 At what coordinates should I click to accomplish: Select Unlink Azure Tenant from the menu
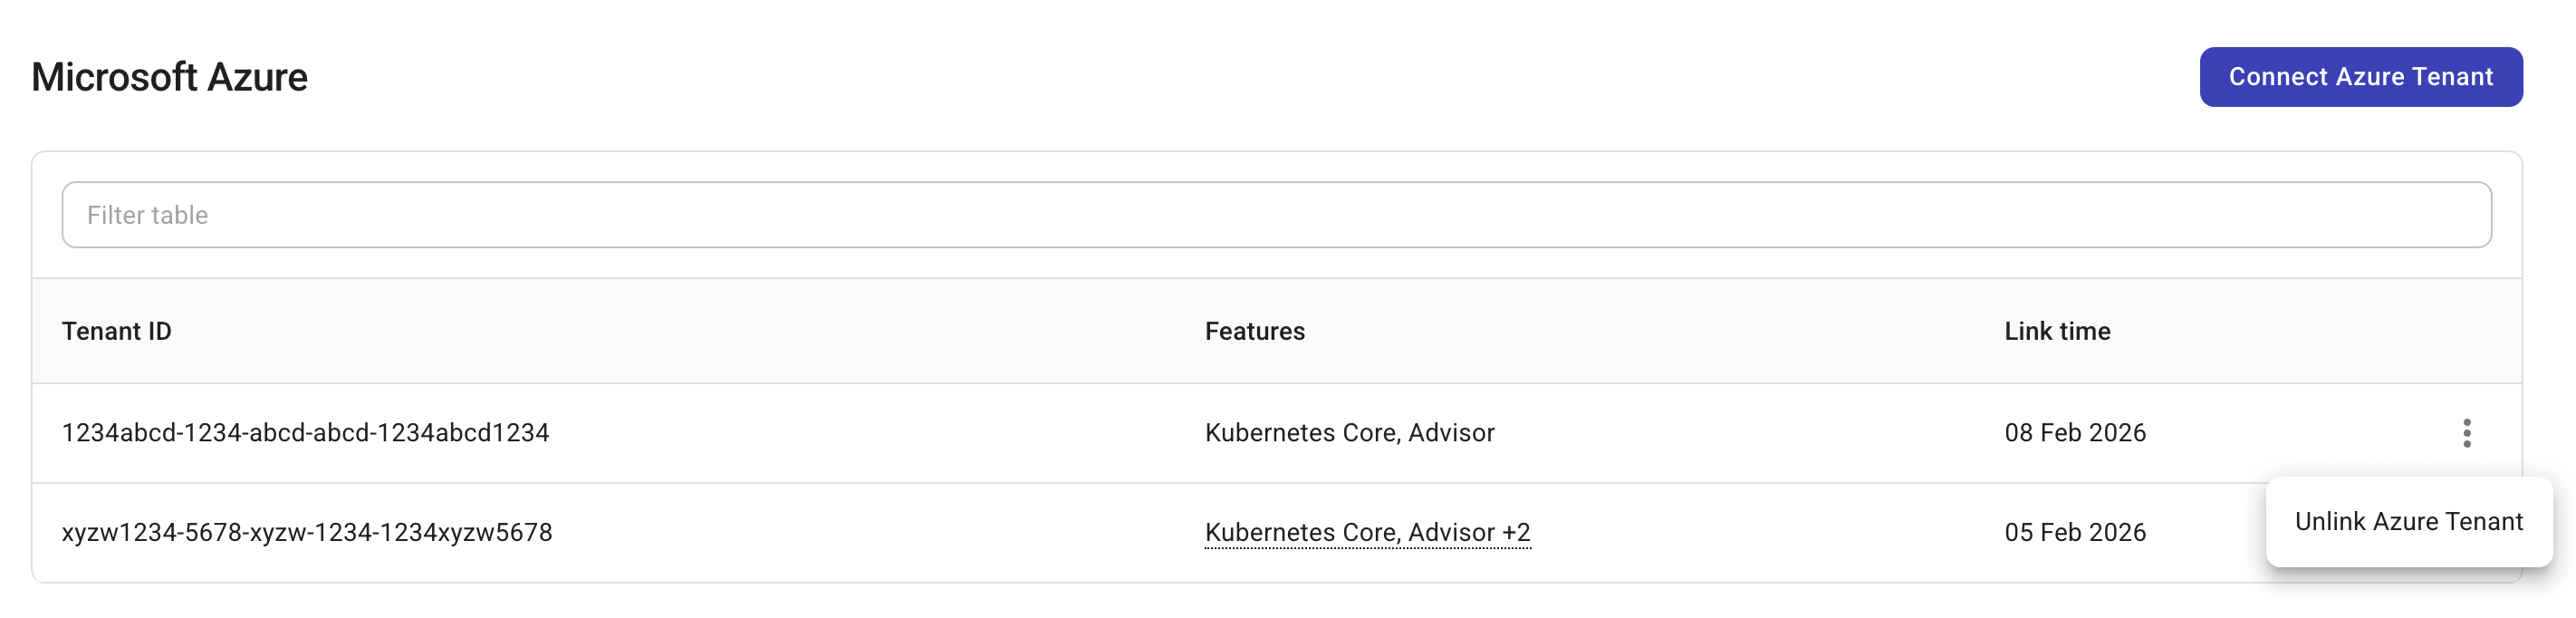(x=2407, y=521)
